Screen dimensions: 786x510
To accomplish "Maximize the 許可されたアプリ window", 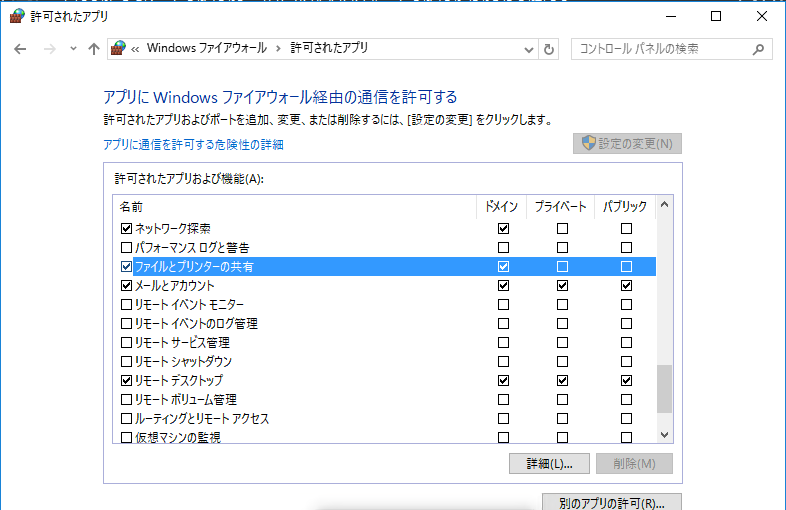I will pyautogui.click(x=716, y=17).
